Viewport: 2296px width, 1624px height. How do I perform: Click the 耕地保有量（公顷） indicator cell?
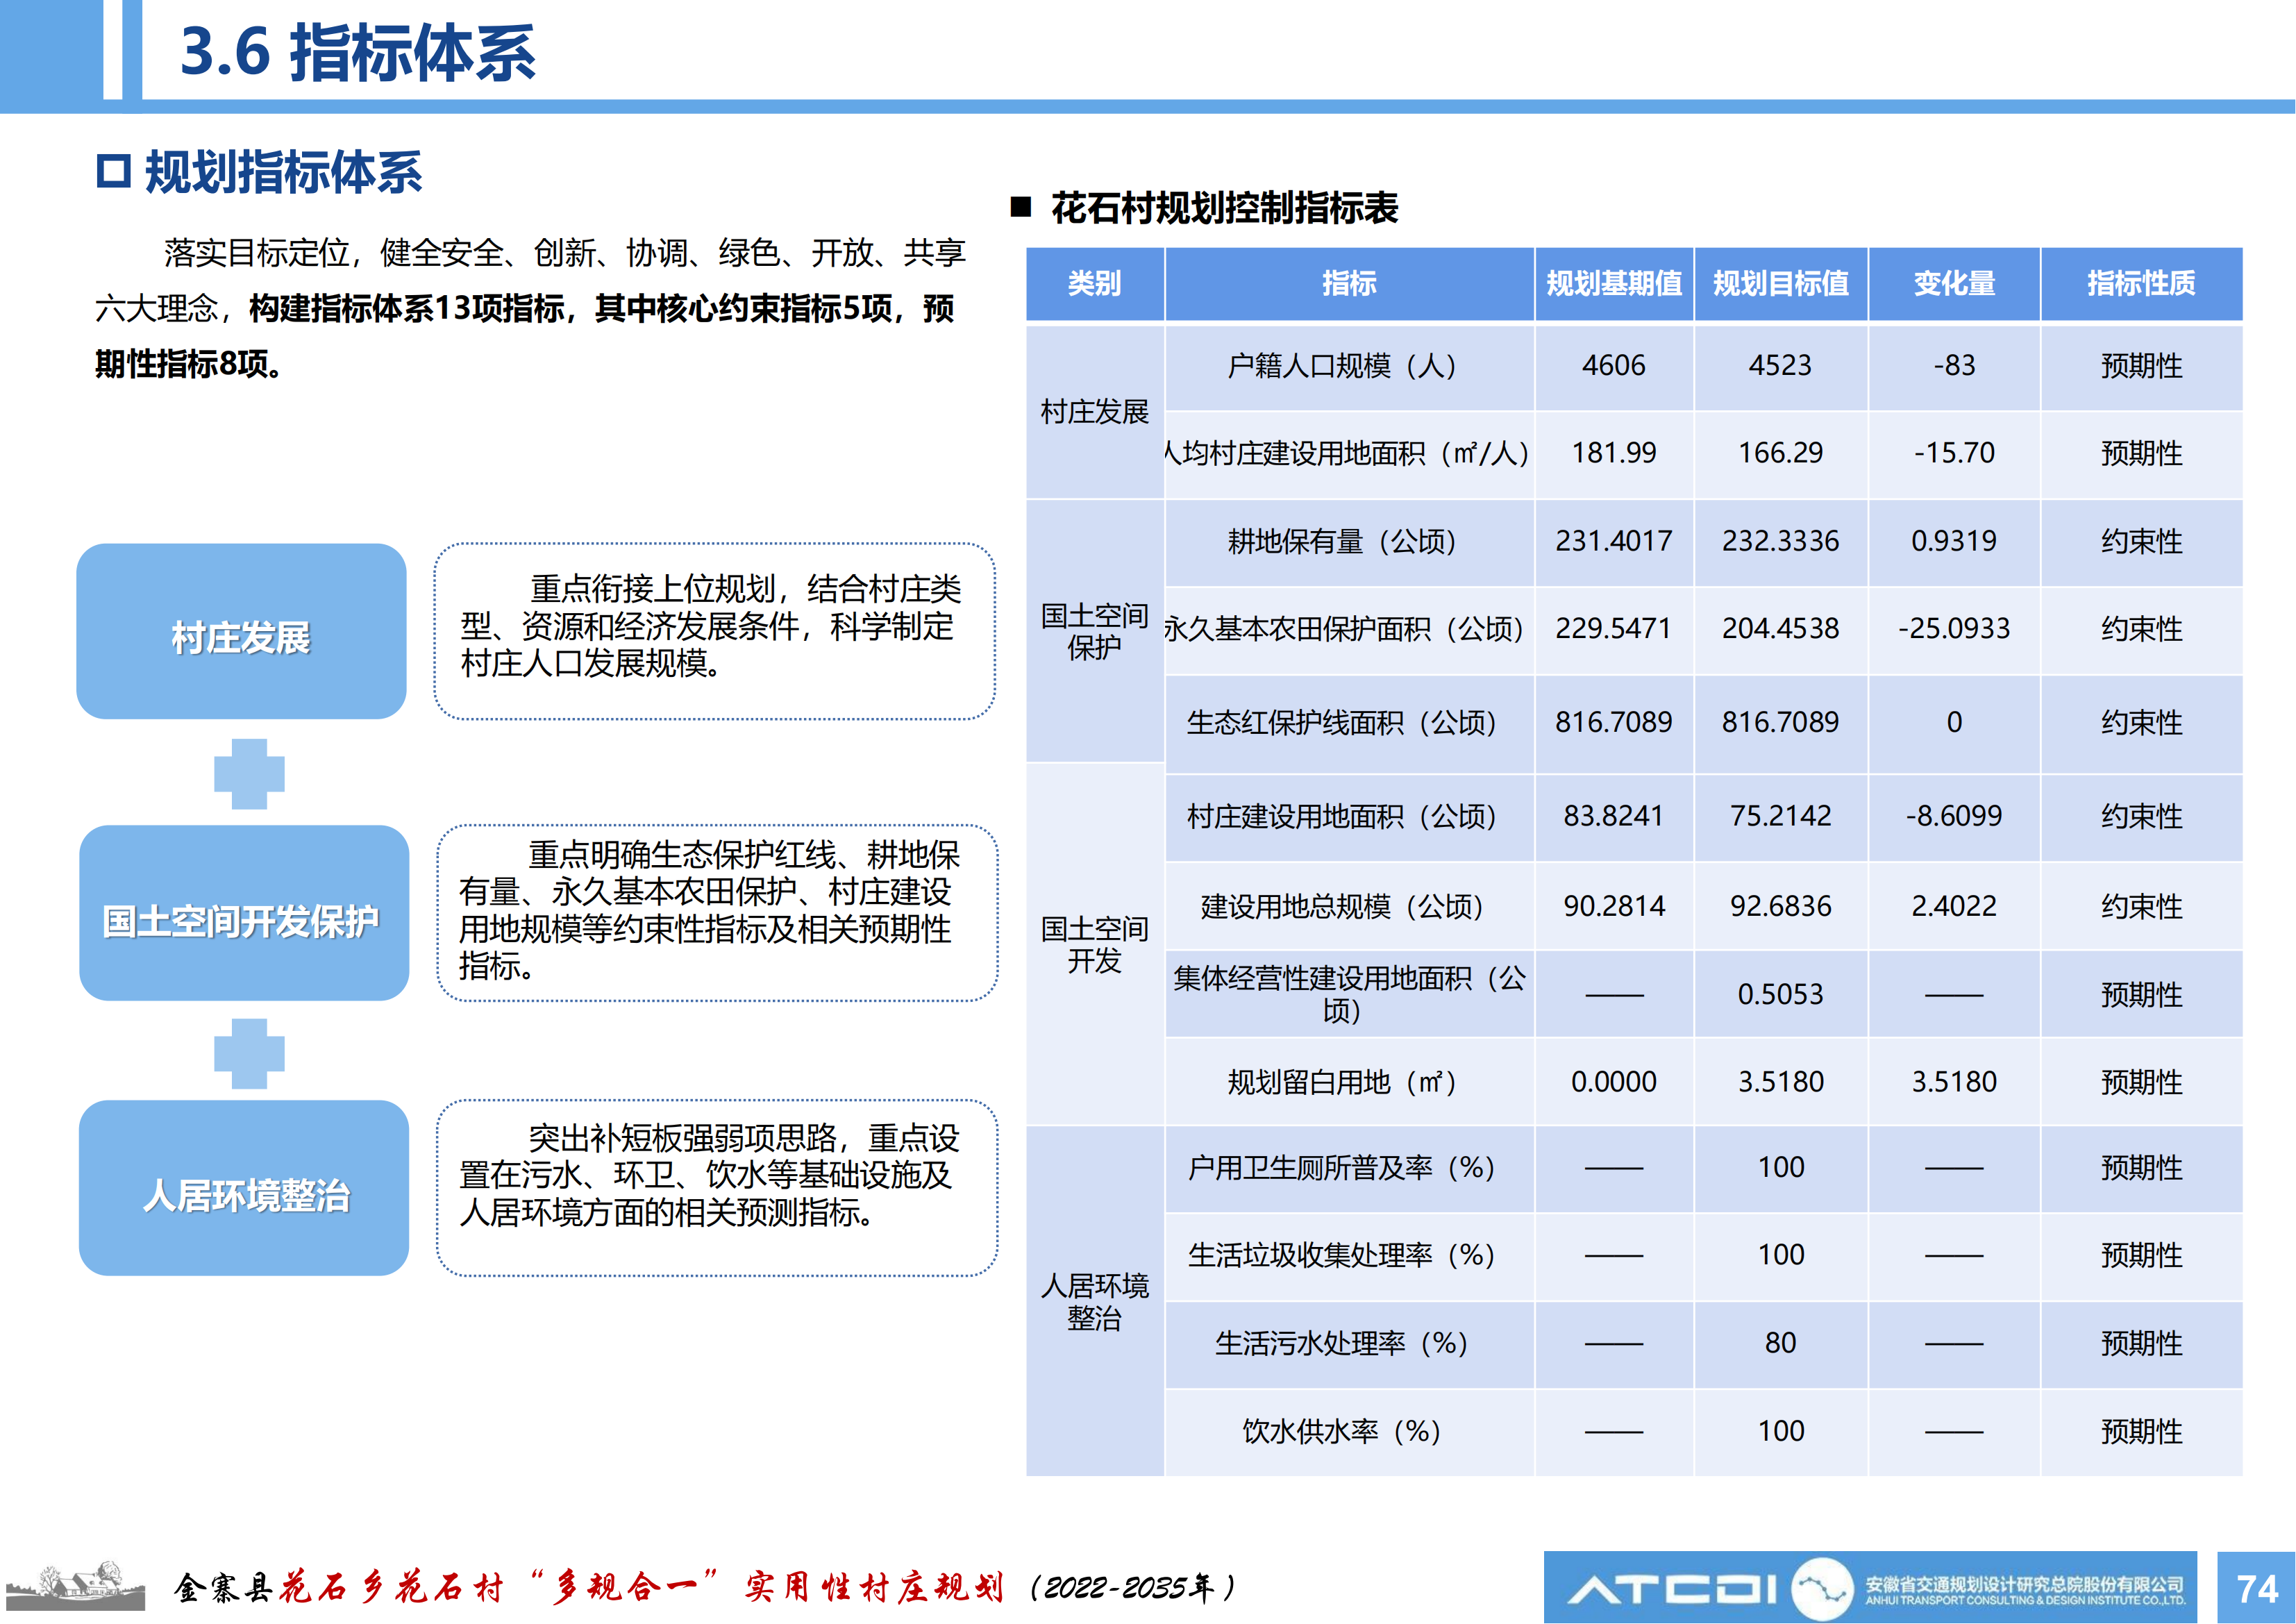click(1350, 542)
